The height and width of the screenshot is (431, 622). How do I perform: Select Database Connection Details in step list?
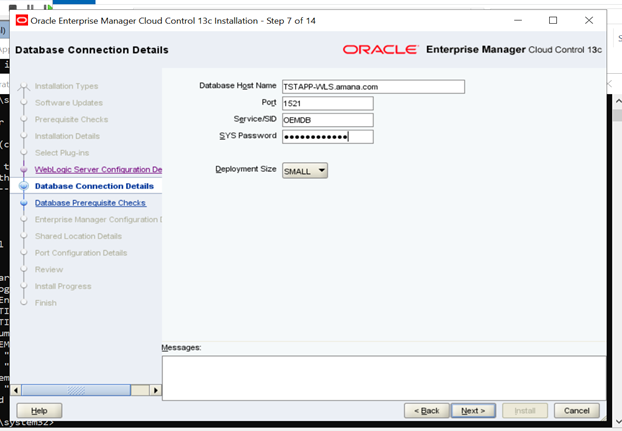[94, 186]
